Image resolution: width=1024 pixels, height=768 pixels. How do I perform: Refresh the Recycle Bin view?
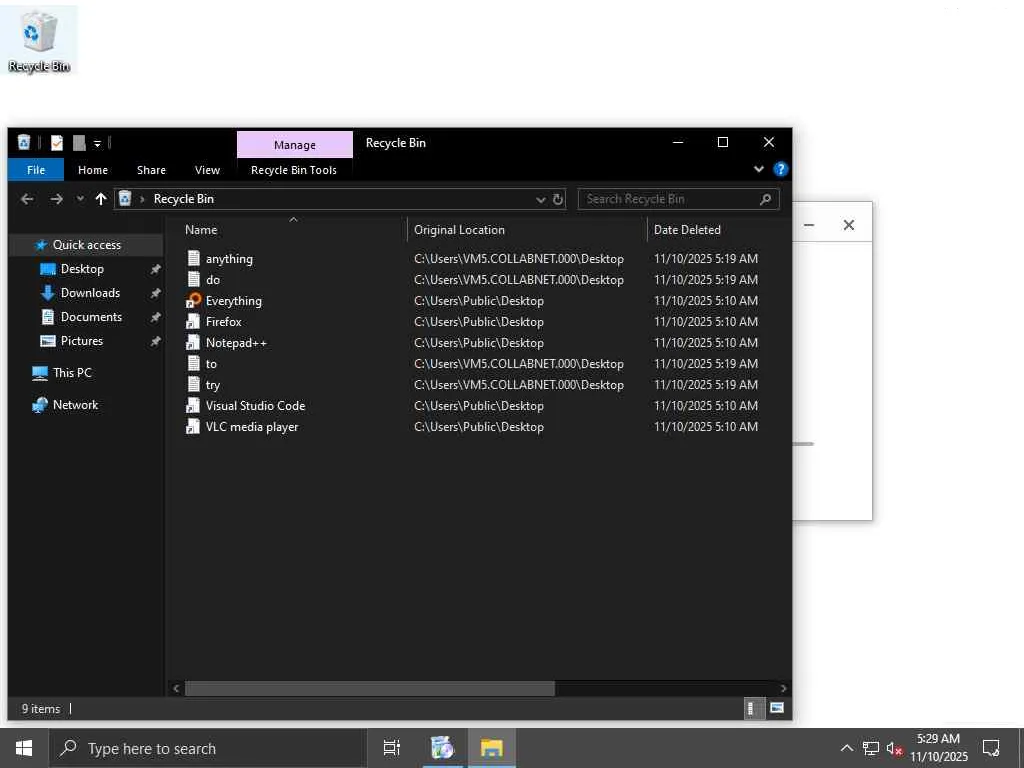pos(558,199)
